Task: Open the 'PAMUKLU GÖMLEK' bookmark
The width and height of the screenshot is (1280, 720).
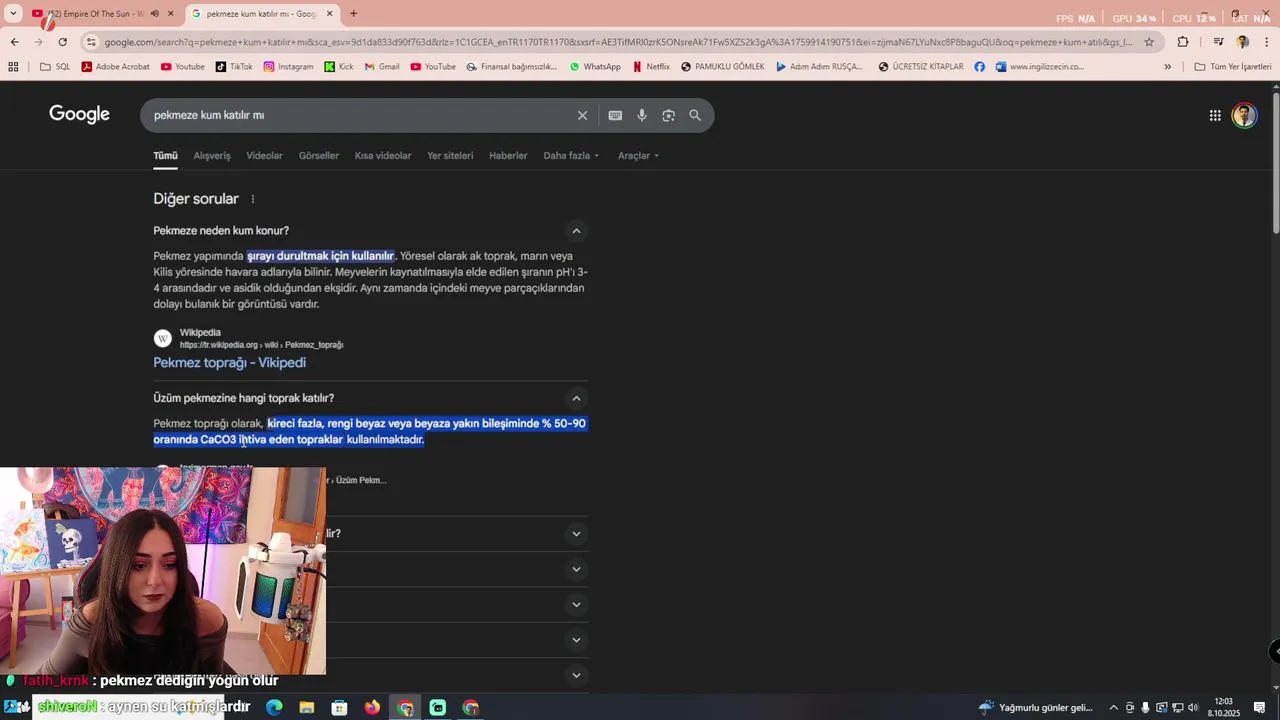Action: tap(722, 67)
